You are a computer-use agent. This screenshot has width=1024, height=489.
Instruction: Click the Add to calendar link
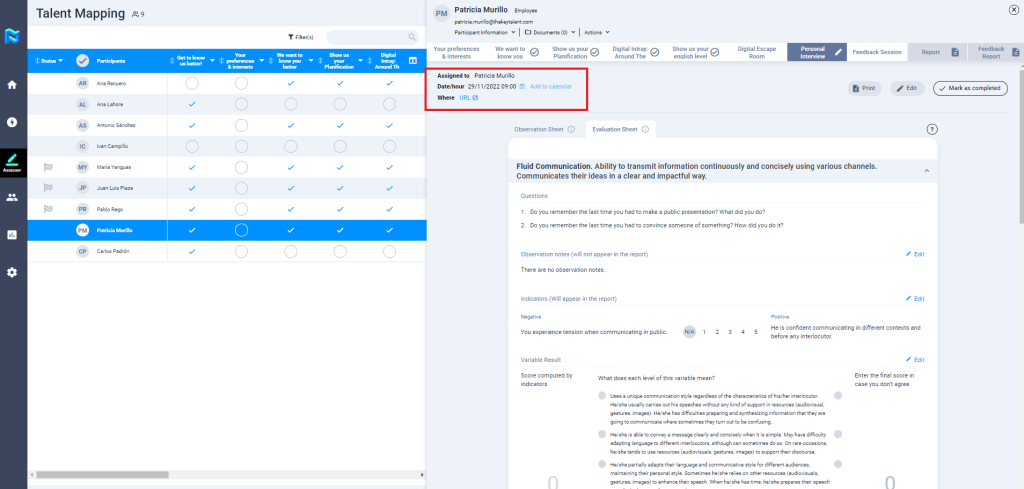[x=550, y=87]
